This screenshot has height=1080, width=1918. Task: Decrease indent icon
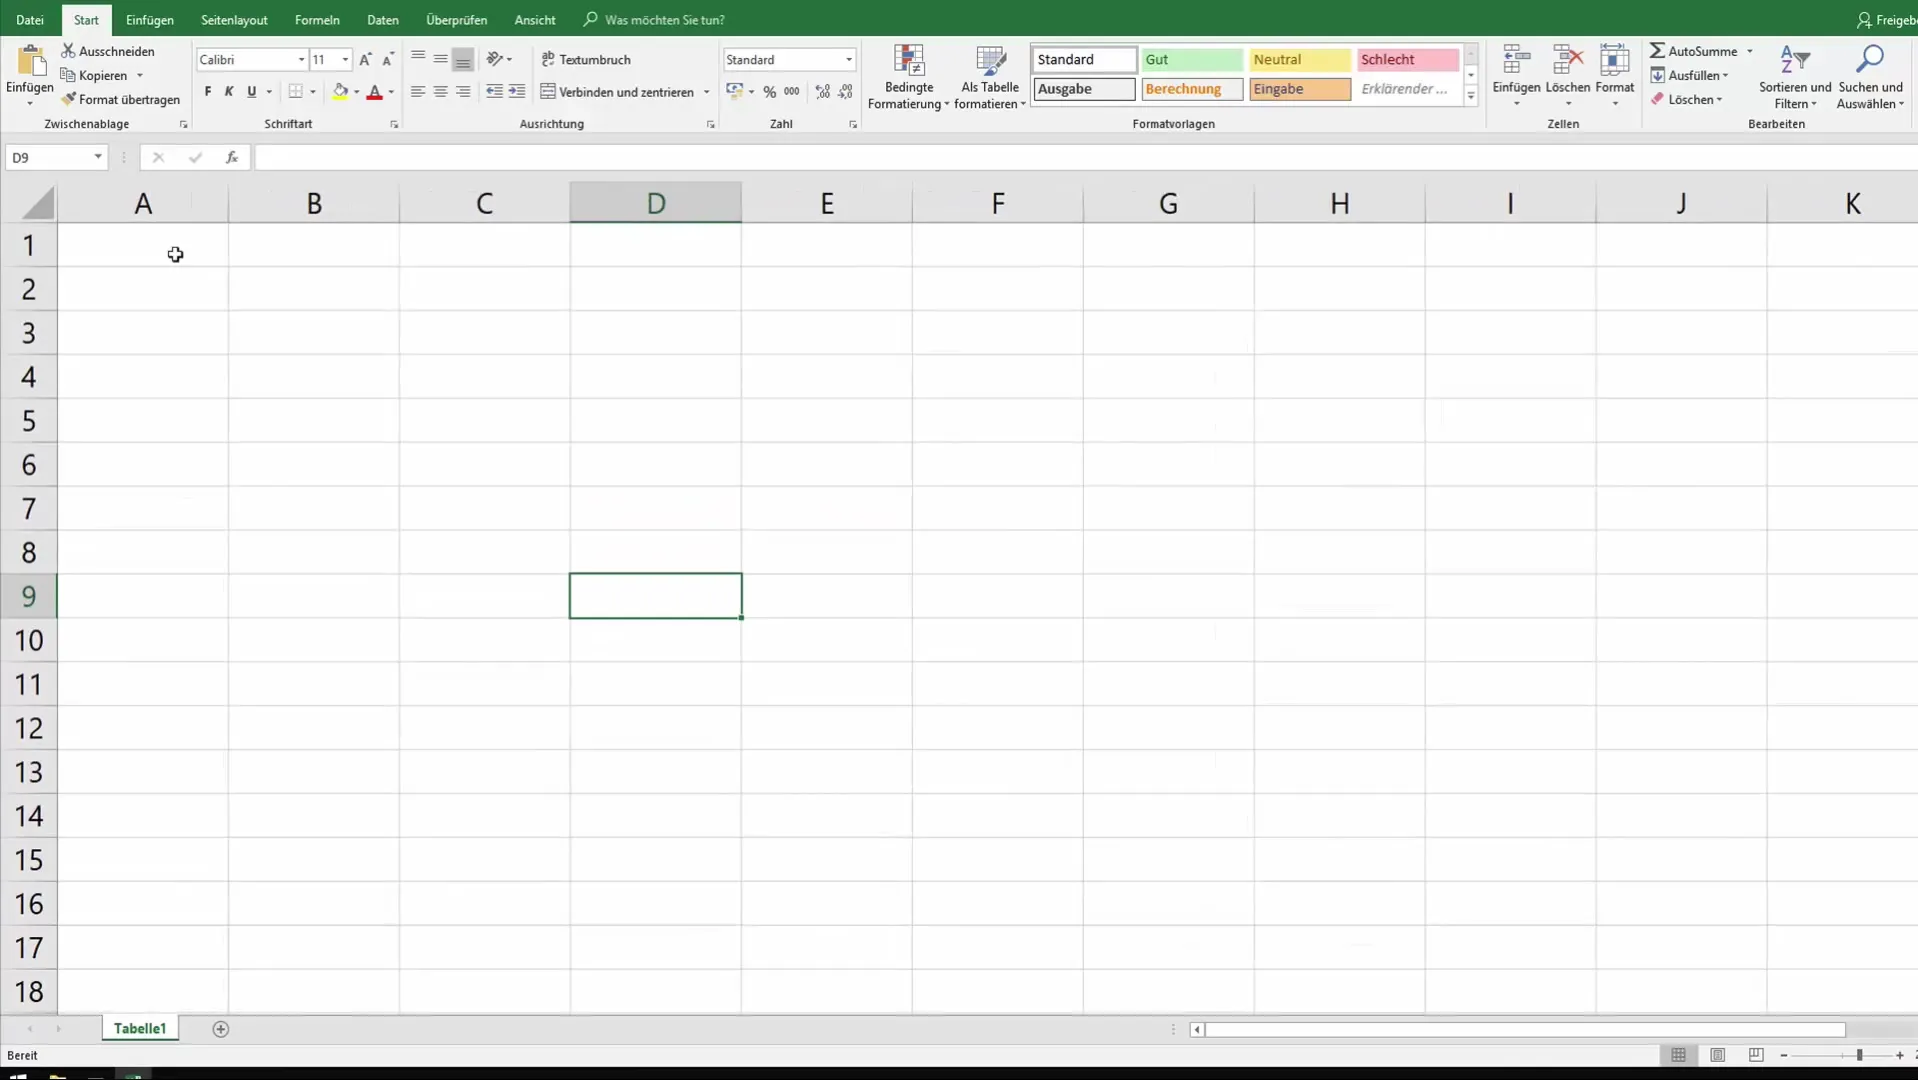pos(494,91)
